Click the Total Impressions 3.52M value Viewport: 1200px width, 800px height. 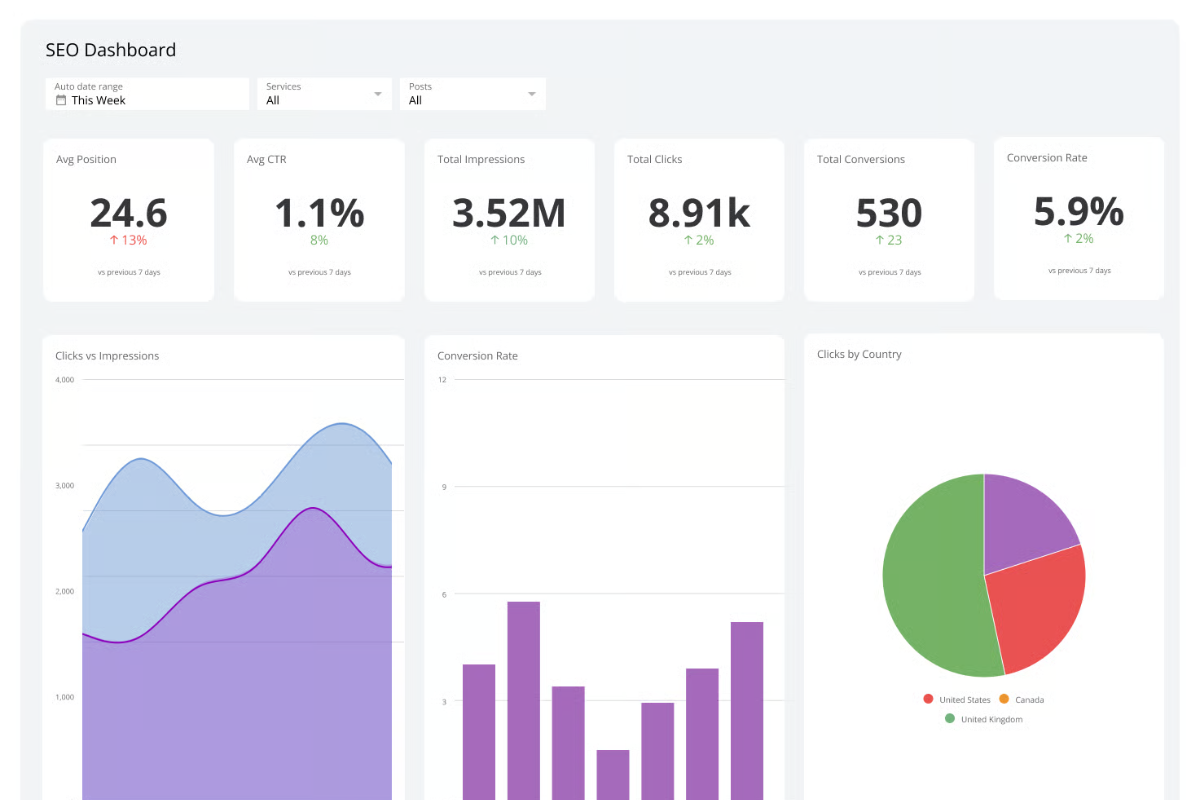(x=509, y=211)
